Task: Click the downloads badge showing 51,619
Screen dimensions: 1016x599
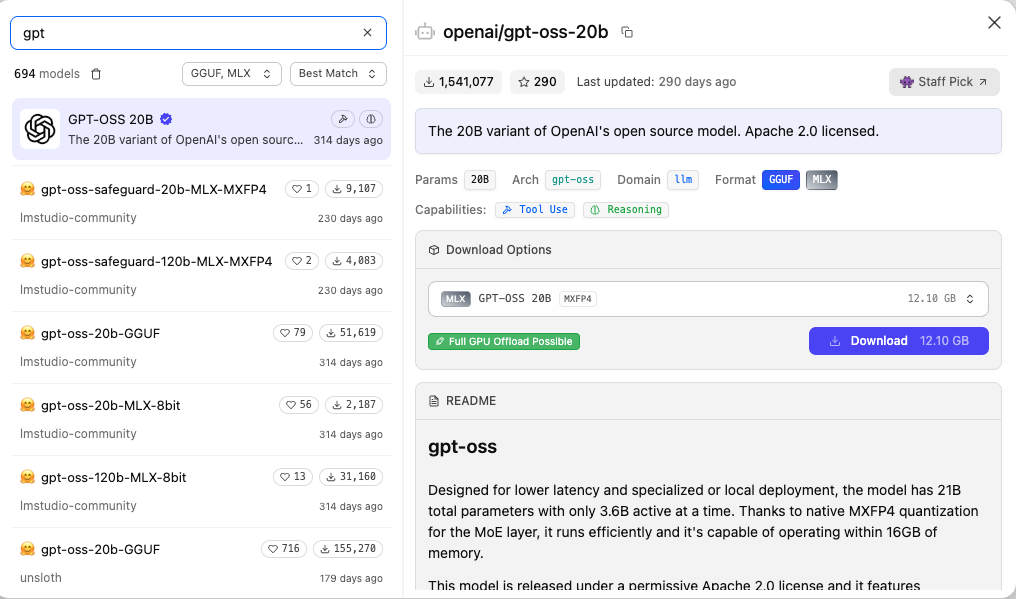Action: (x=351, y=333)
